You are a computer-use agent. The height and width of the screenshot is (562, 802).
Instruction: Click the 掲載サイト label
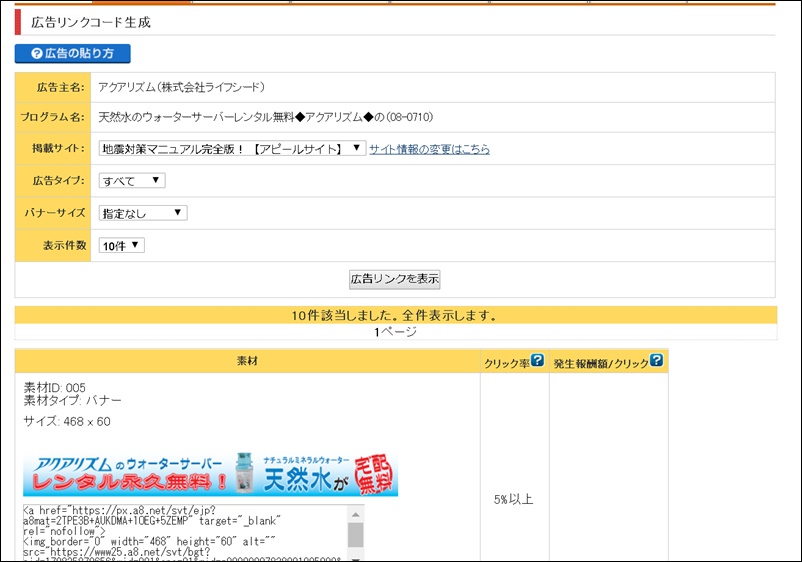coord(58,148)
